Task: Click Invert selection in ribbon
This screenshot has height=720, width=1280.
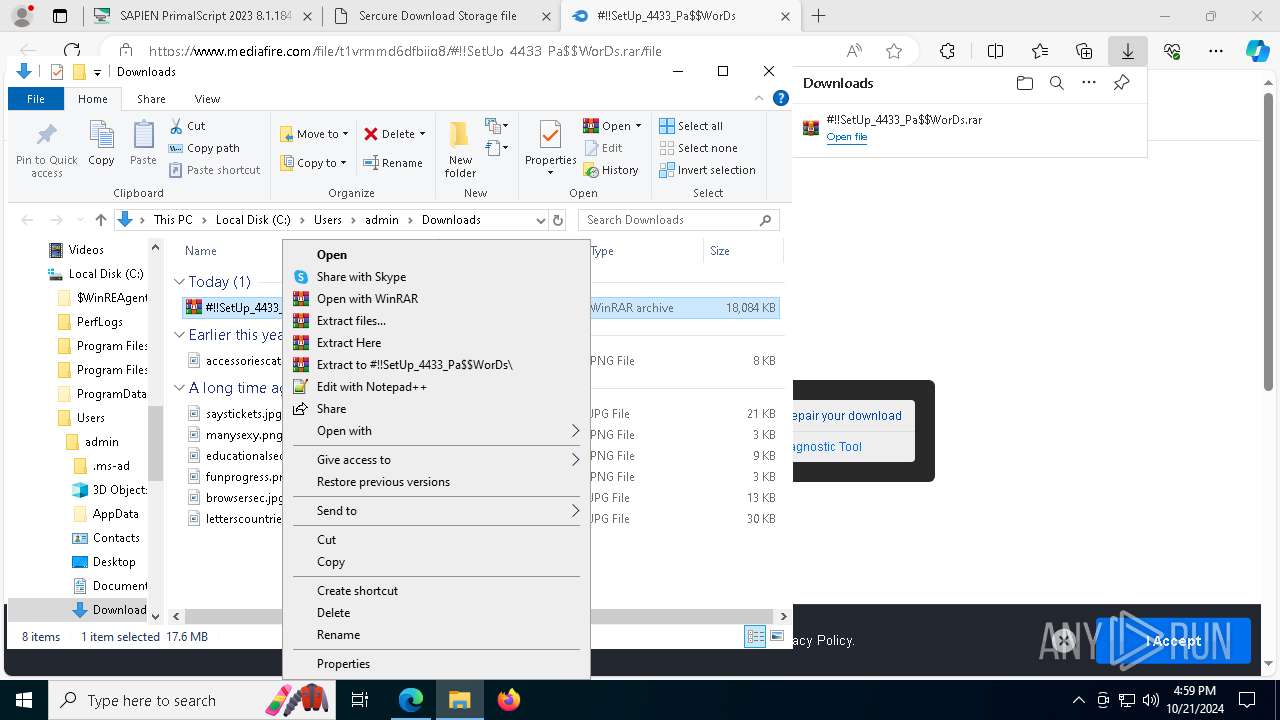Action: [707, 169]
